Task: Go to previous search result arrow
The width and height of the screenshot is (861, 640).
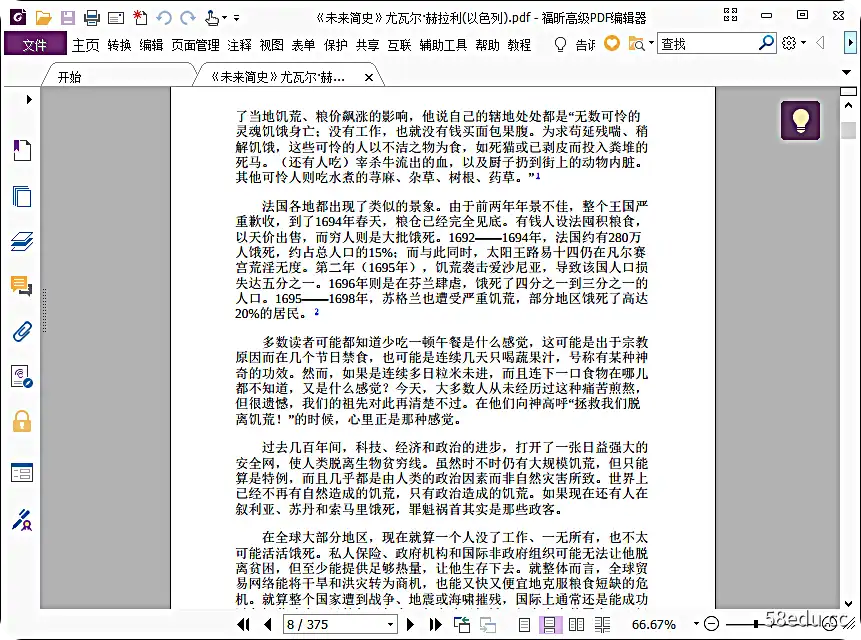Action: pyautogui.click(x=820, y=43)
